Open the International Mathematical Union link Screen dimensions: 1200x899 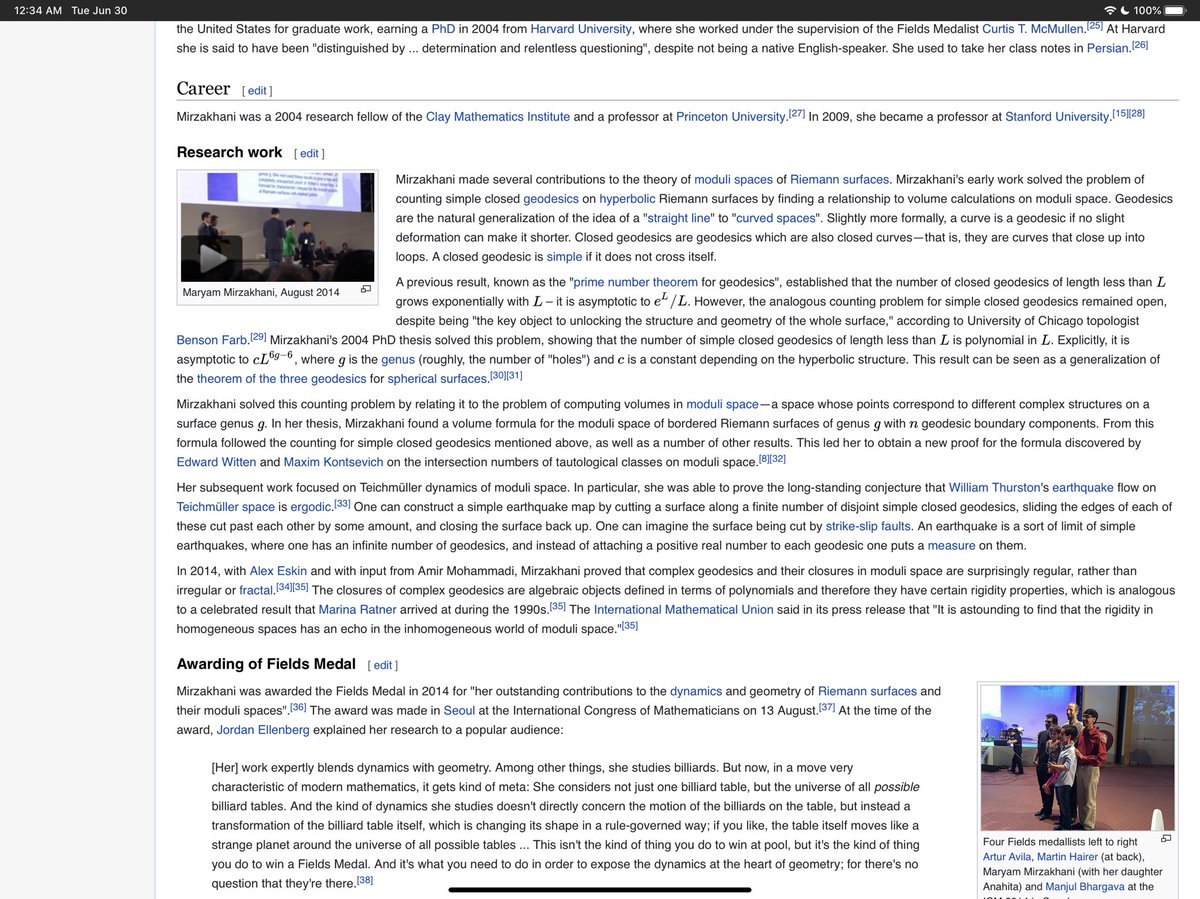[x=683, y=609]
